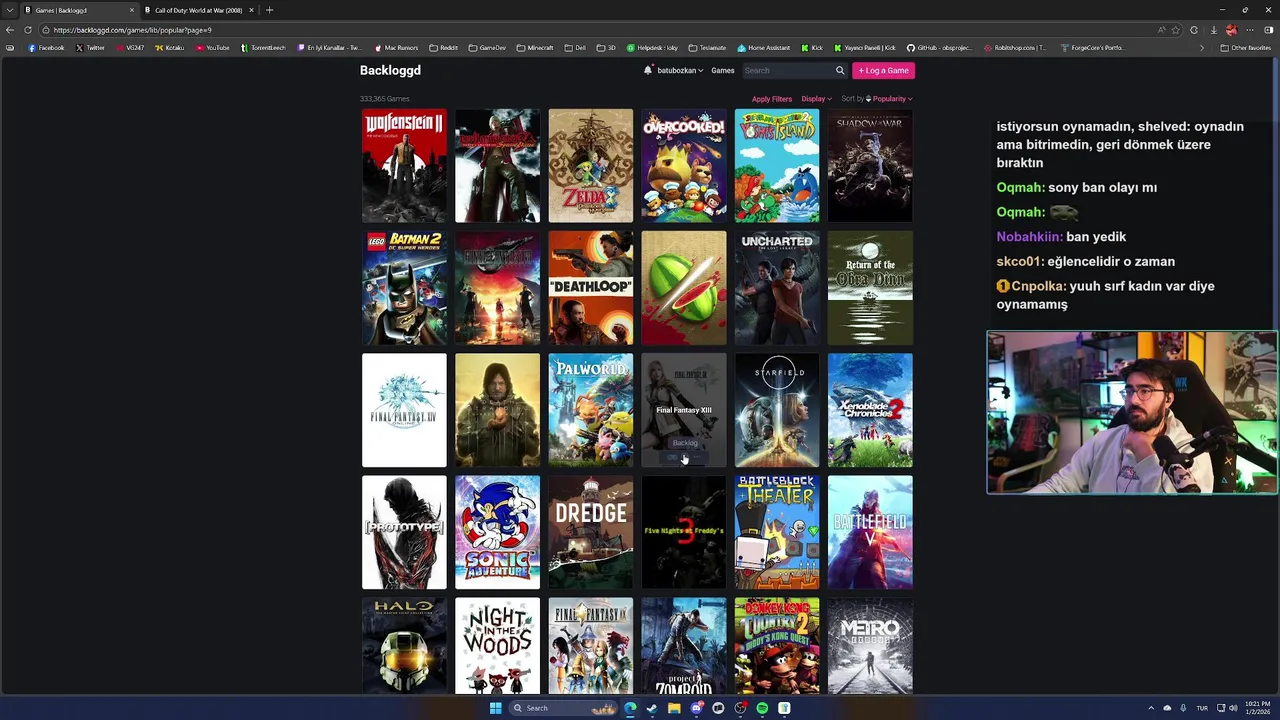Open the Kick bookmark
1280x720 pixels.
(x=812, y=47)
